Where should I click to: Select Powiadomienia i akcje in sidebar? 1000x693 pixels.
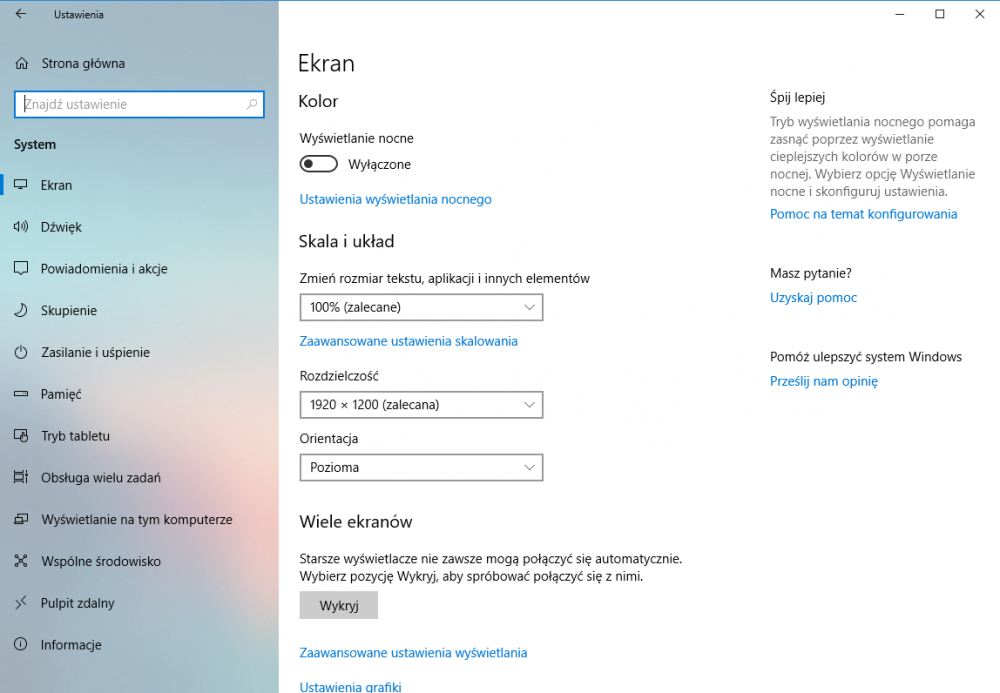pos(139,268)
